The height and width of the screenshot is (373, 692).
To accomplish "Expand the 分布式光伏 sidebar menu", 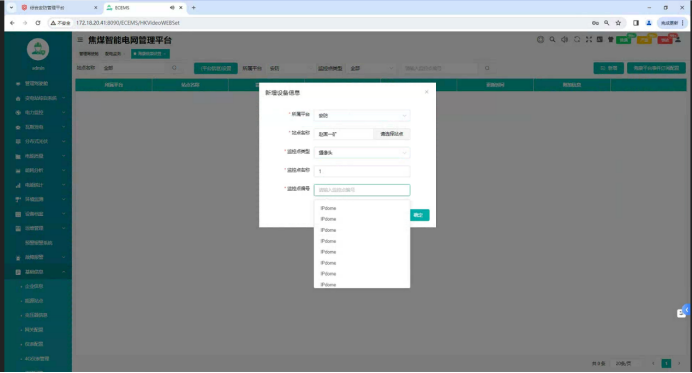I will (39, 141).
